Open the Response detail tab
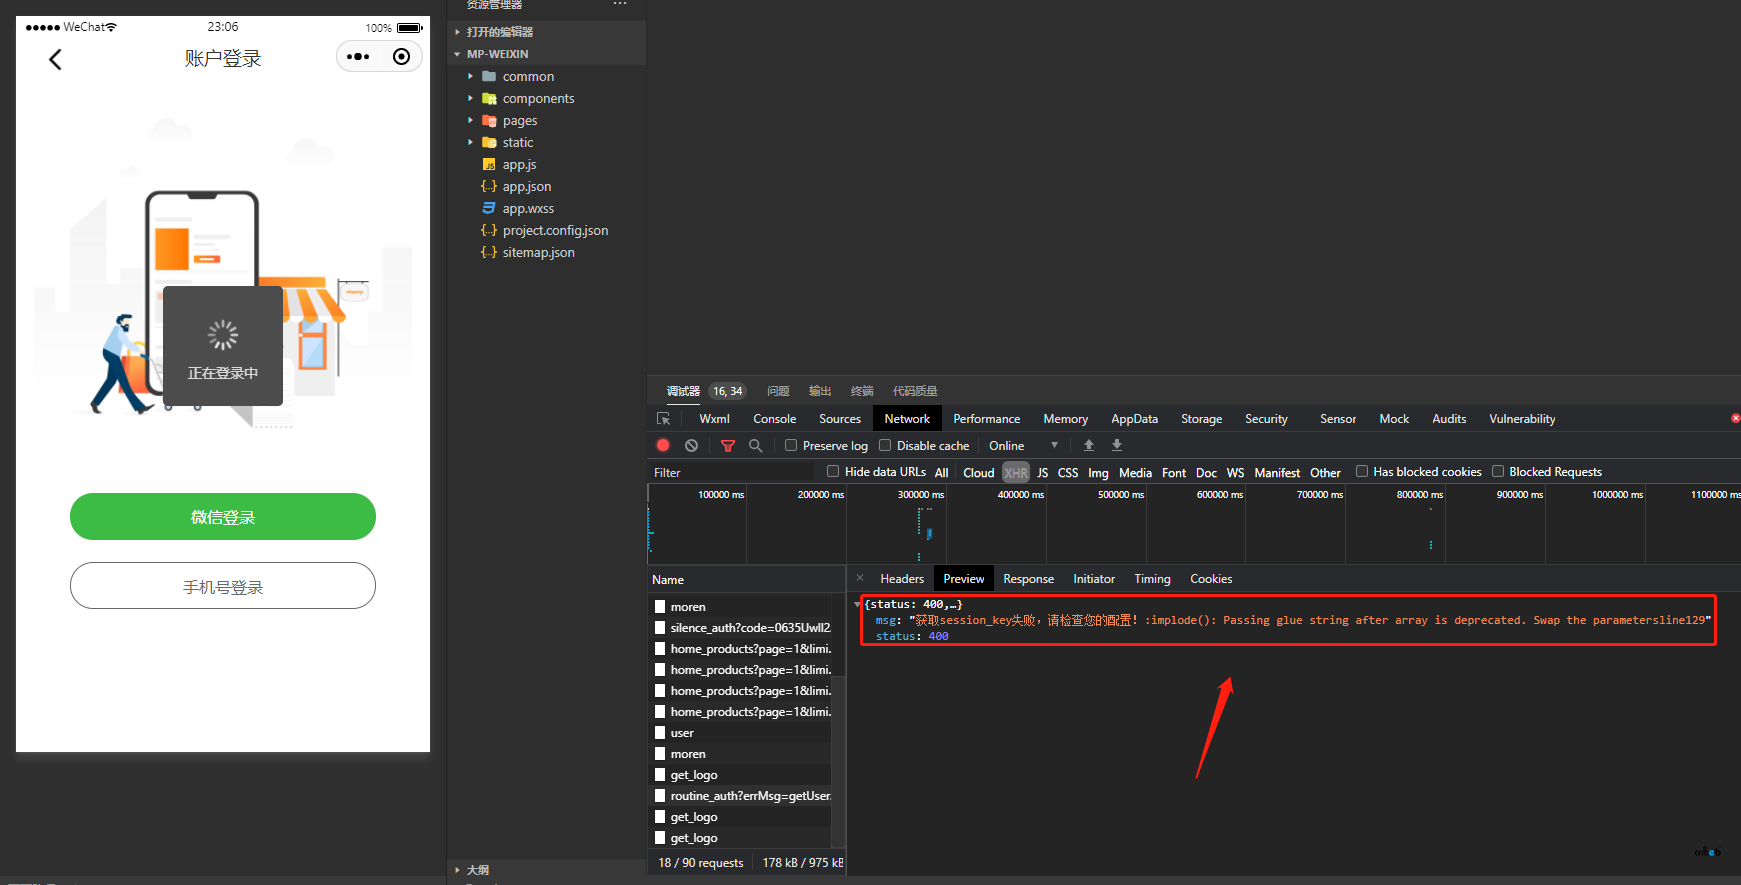 [1029, 579]
